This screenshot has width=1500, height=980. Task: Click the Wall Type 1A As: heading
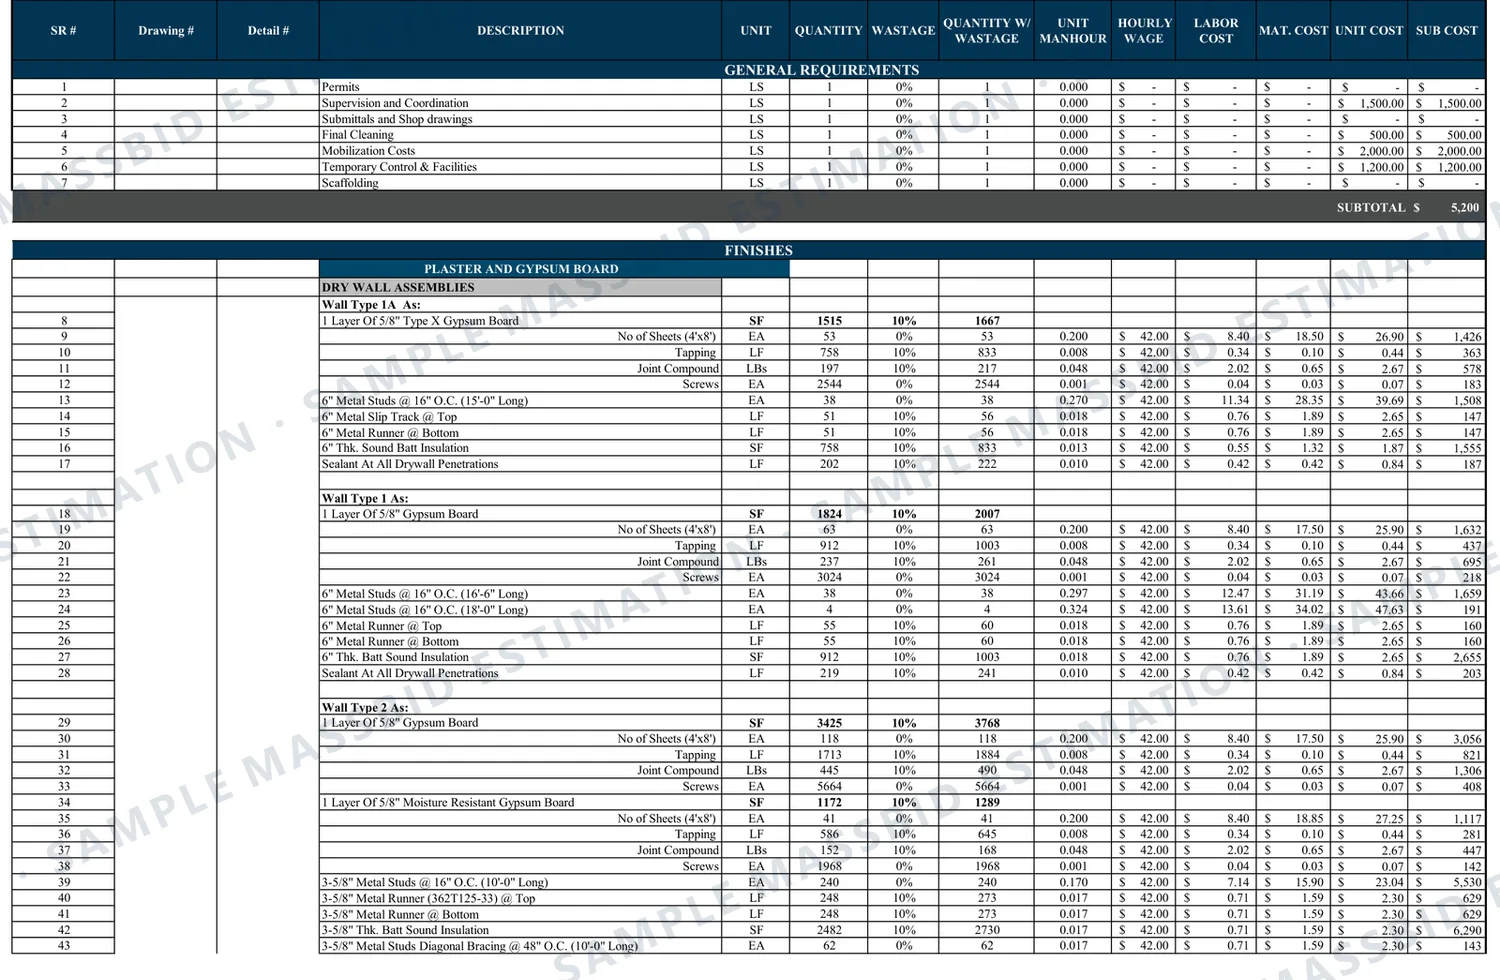point(371,305)
